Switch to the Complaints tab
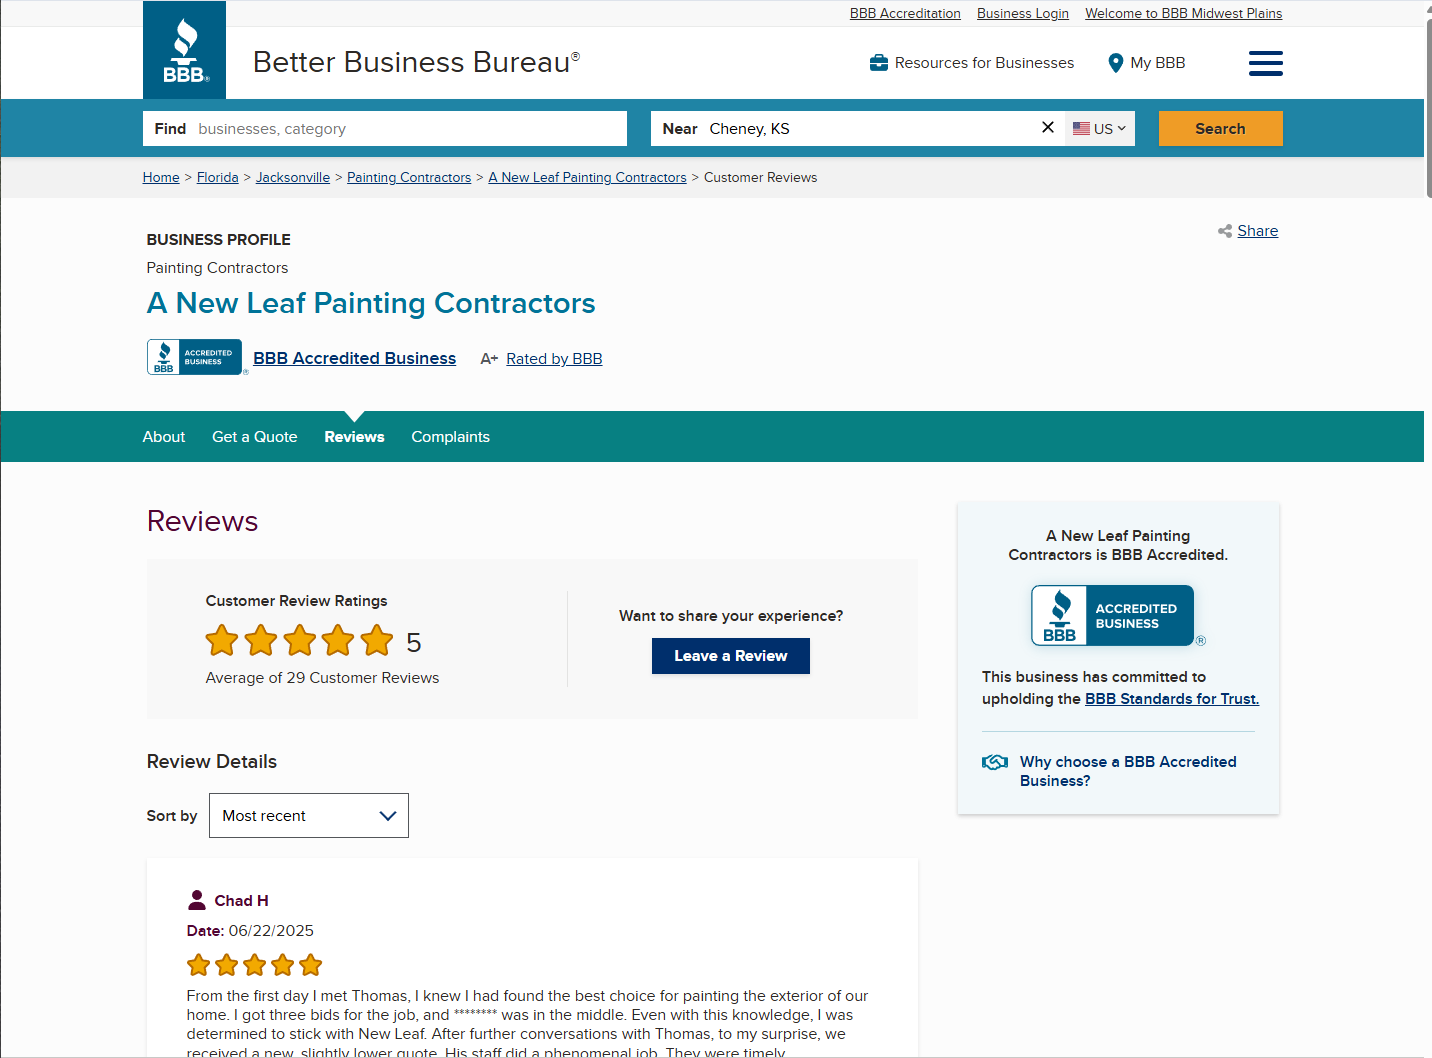The image size is (1432, 1058). coord(450,437)
